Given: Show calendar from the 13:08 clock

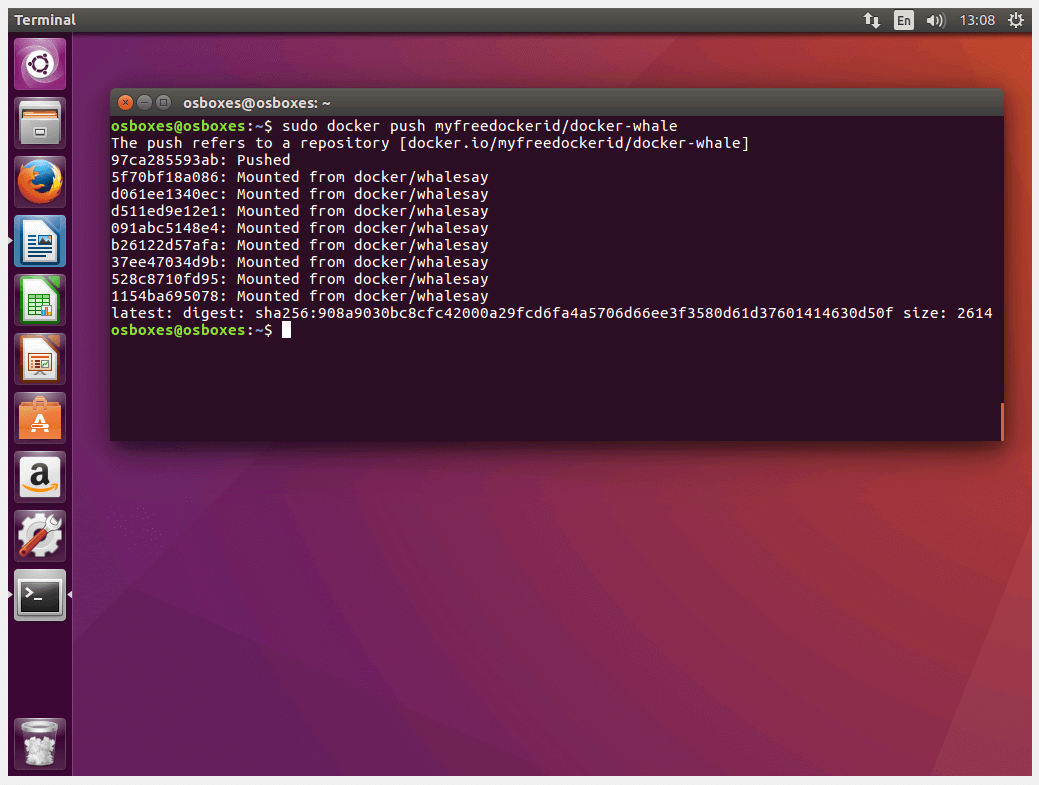Looking at the screenshot, I should click(x=977, y=20).
